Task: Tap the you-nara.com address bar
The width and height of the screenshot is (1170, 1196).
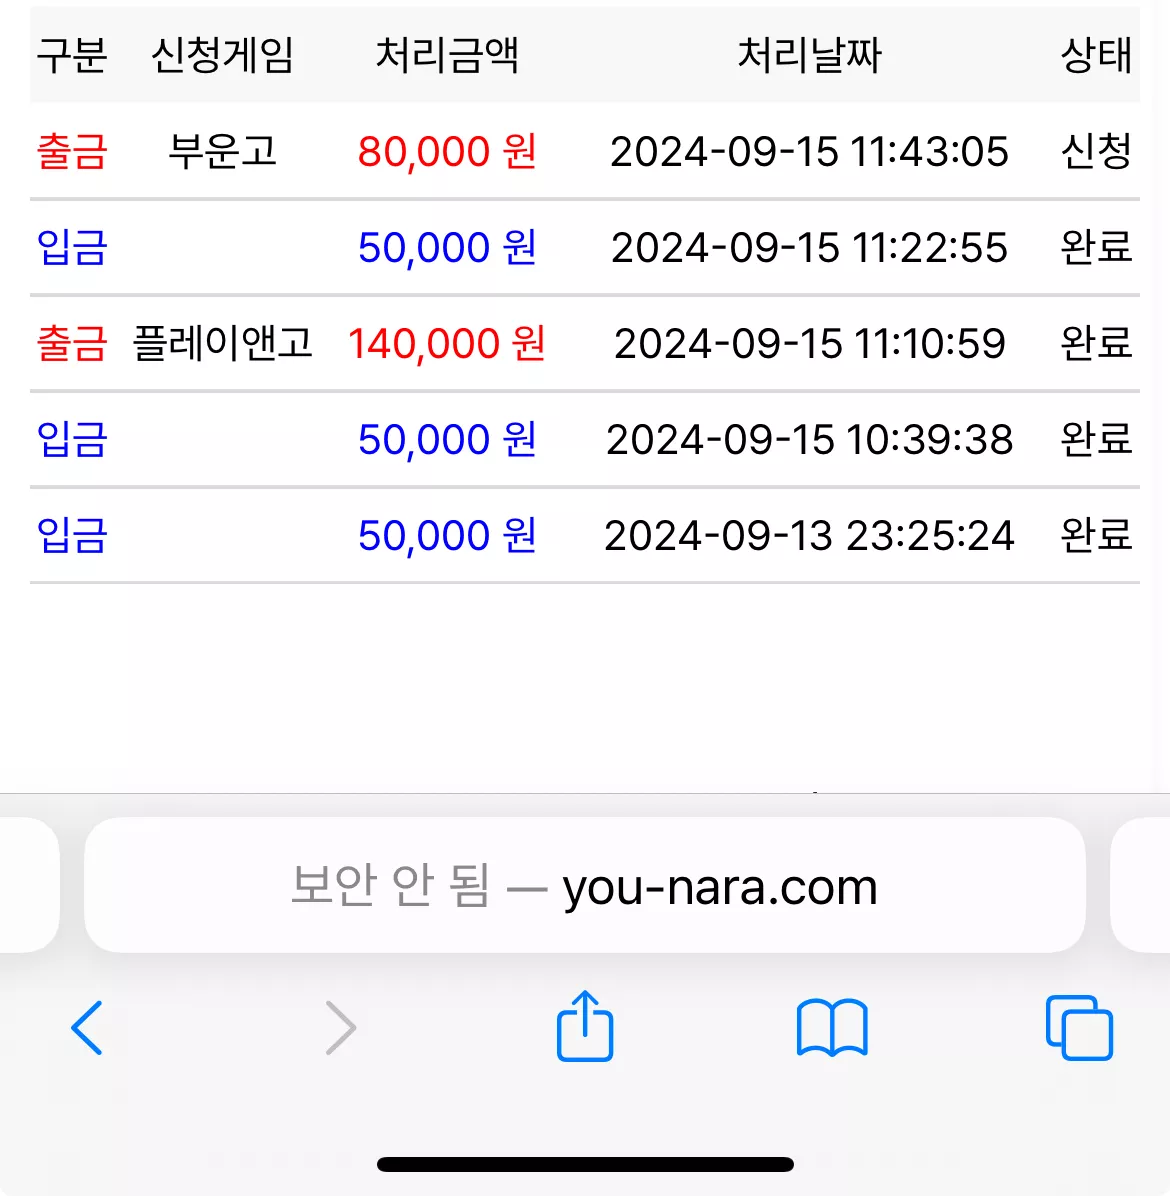Action: (585, 885)
